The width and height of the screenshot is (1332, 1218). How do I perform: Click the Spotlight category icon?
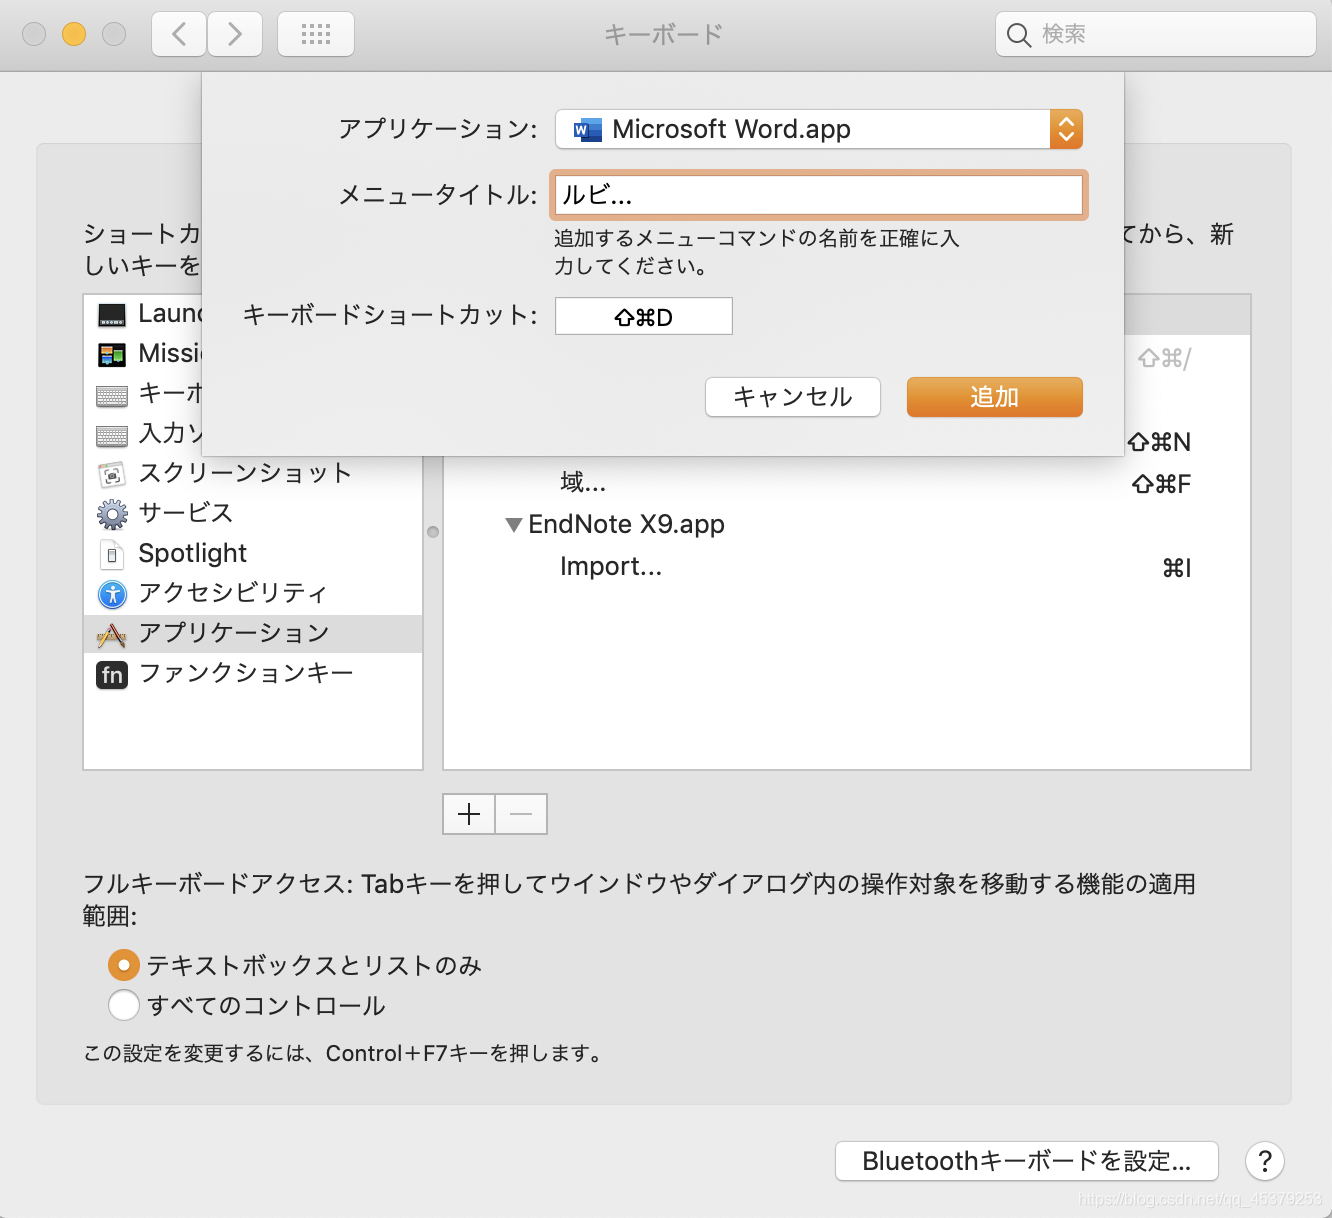pos(112,554)
